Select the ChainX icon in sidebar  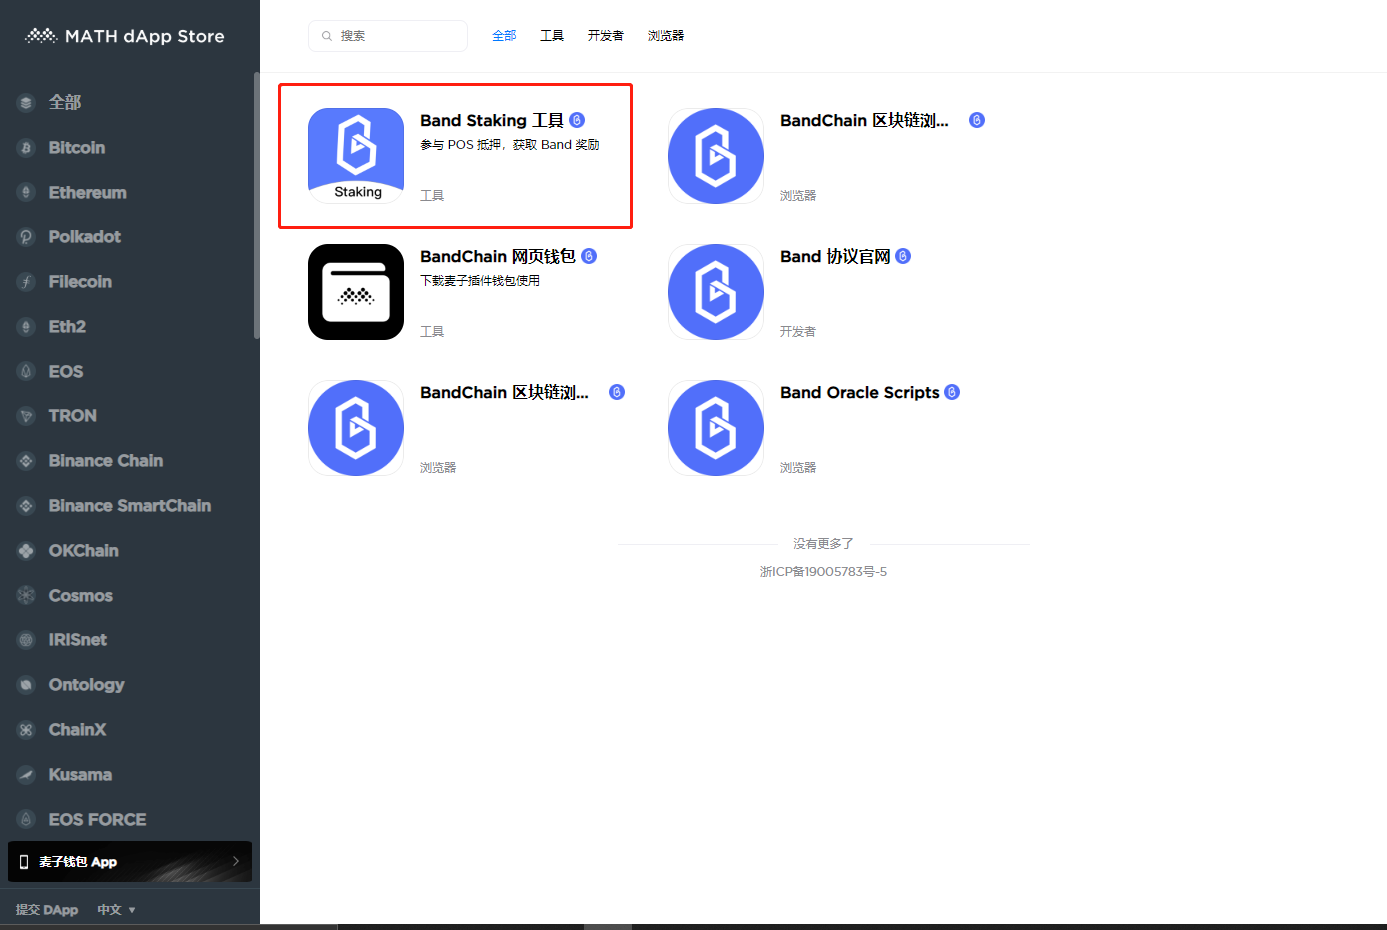point(27,730)
